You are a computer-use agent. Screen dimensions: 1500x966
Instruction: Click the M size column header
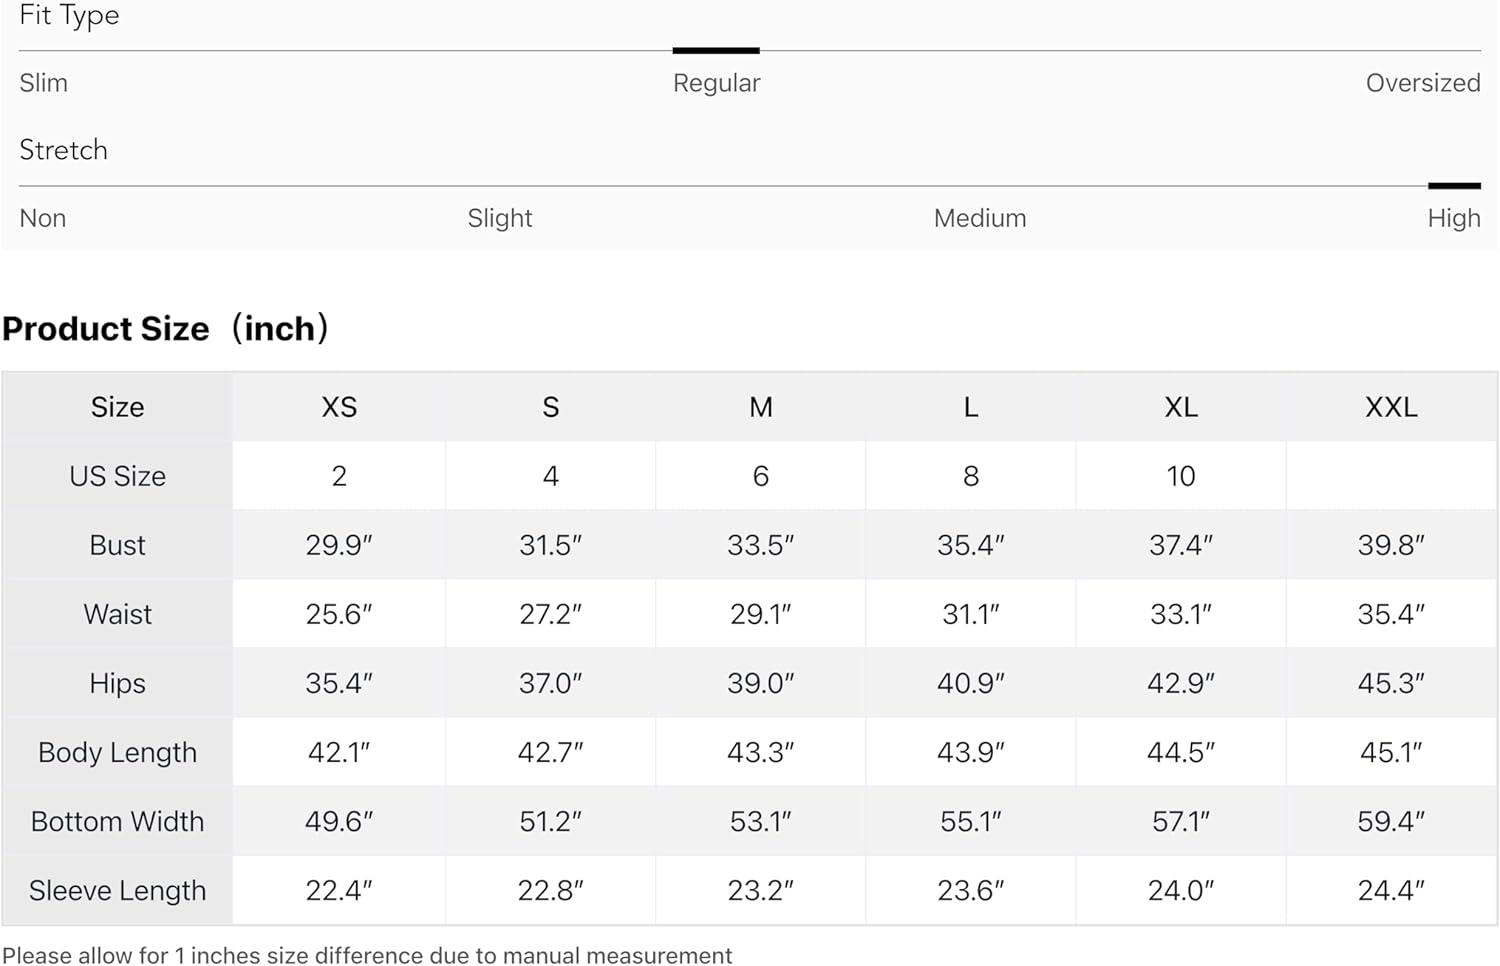pyautogui.click(x=761, y=407)
